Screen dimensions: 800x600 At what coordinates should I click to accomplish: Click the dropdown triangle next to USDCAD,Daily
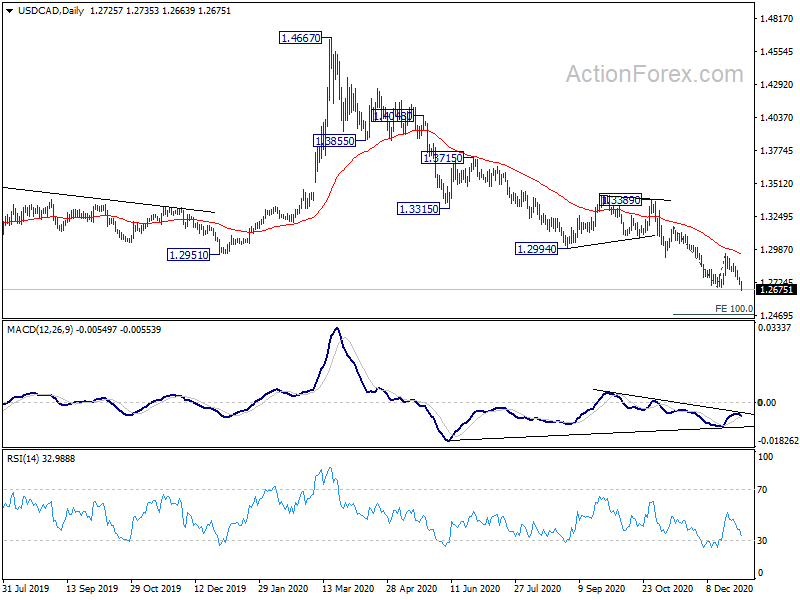(10, 11)
